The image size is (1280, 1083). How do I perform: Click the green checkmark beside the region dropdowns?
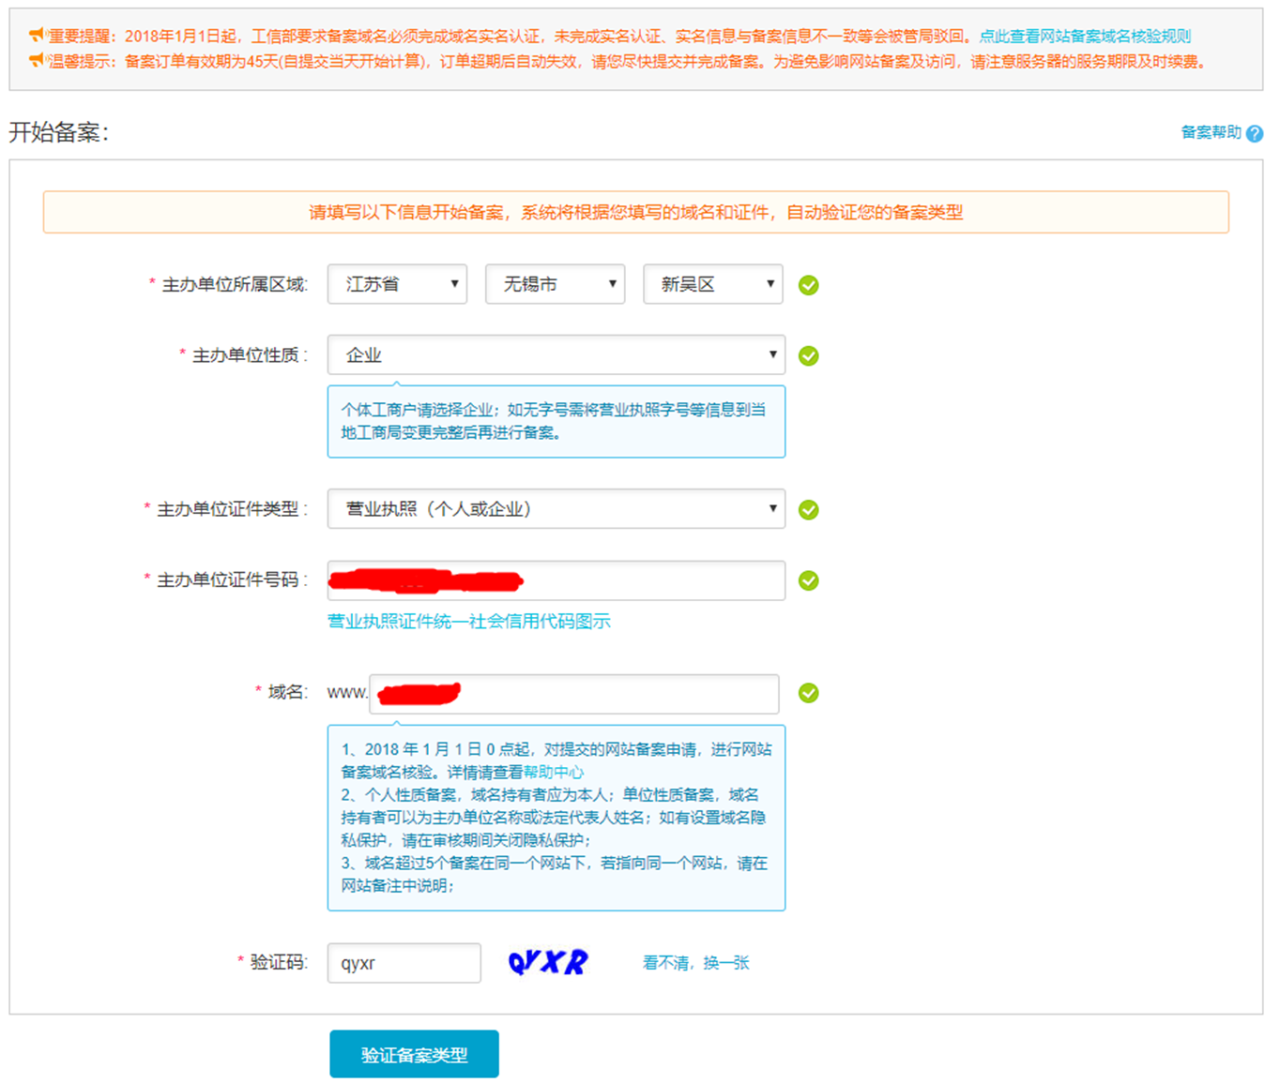[808, 286]
